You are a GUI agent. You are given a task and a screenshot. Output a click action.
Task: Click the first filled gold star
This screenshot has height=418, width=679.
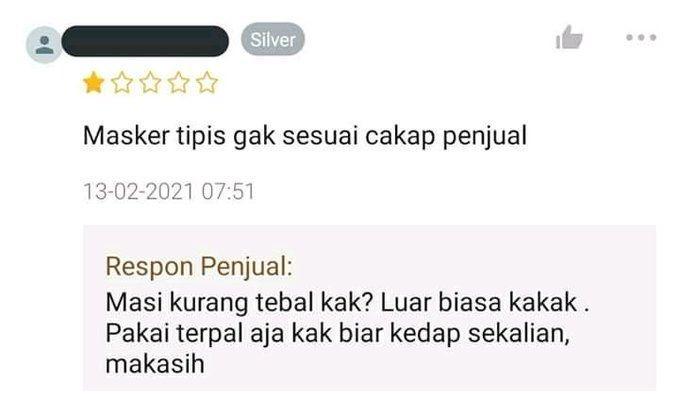pos(94,83)
